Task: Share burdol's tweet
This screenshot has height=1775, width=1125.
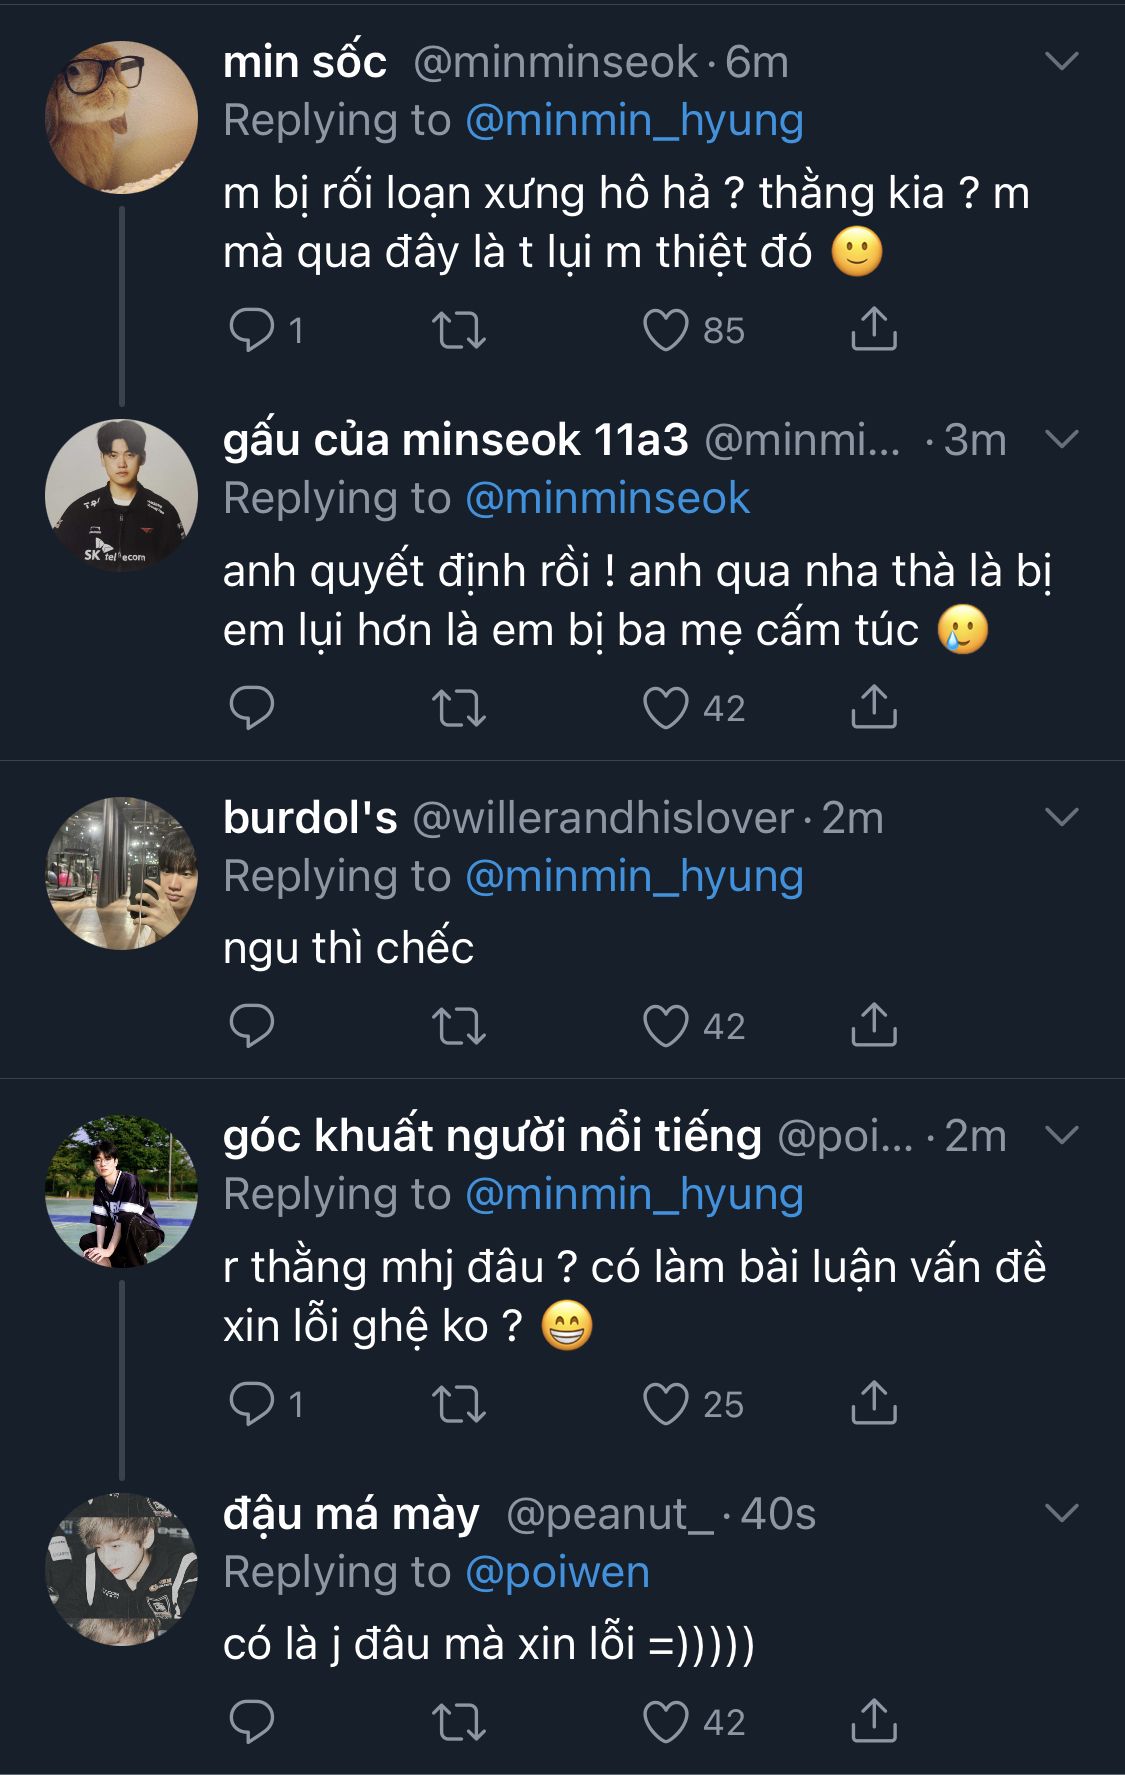Action: coord(874,1026)
